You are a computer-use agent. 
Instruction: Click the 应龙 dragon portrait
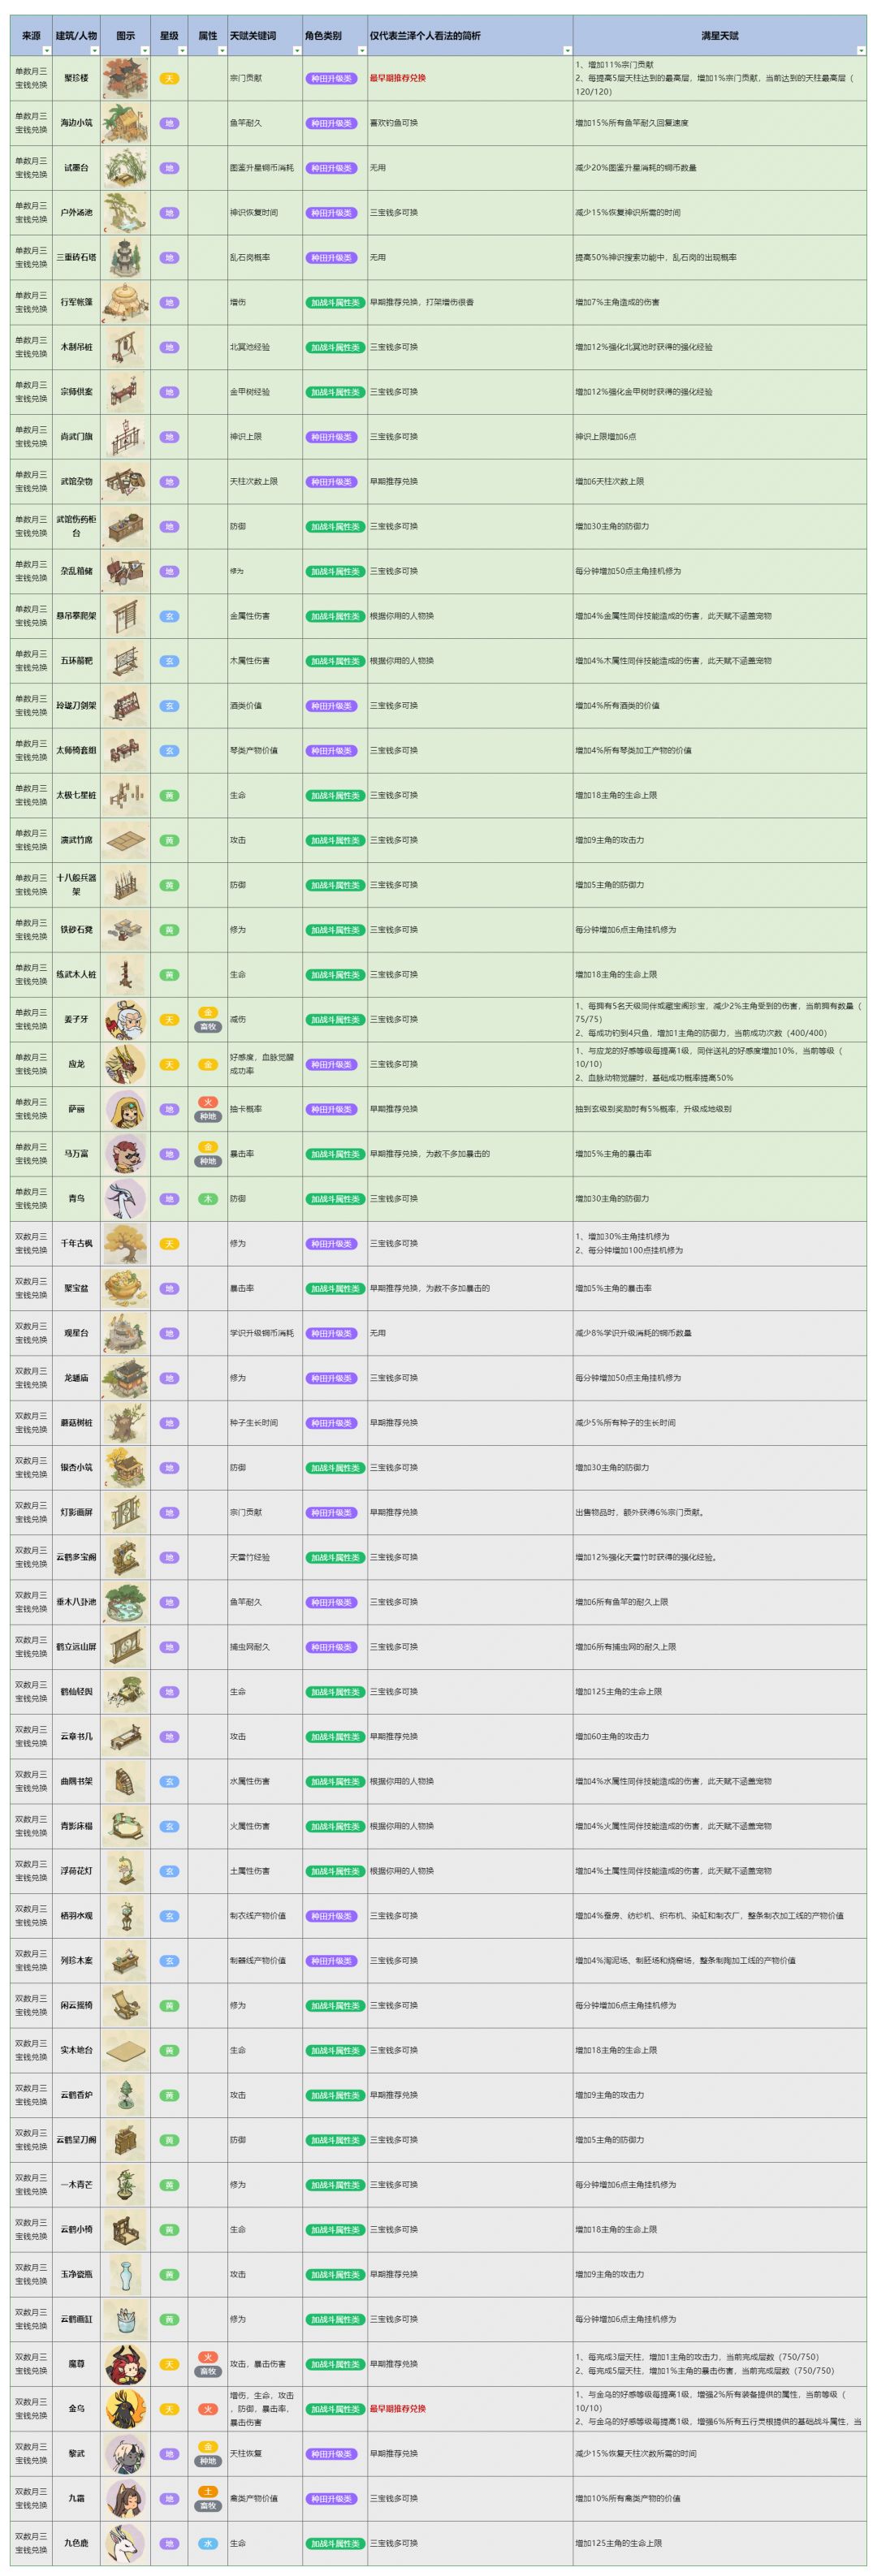tap(125, 1064)
